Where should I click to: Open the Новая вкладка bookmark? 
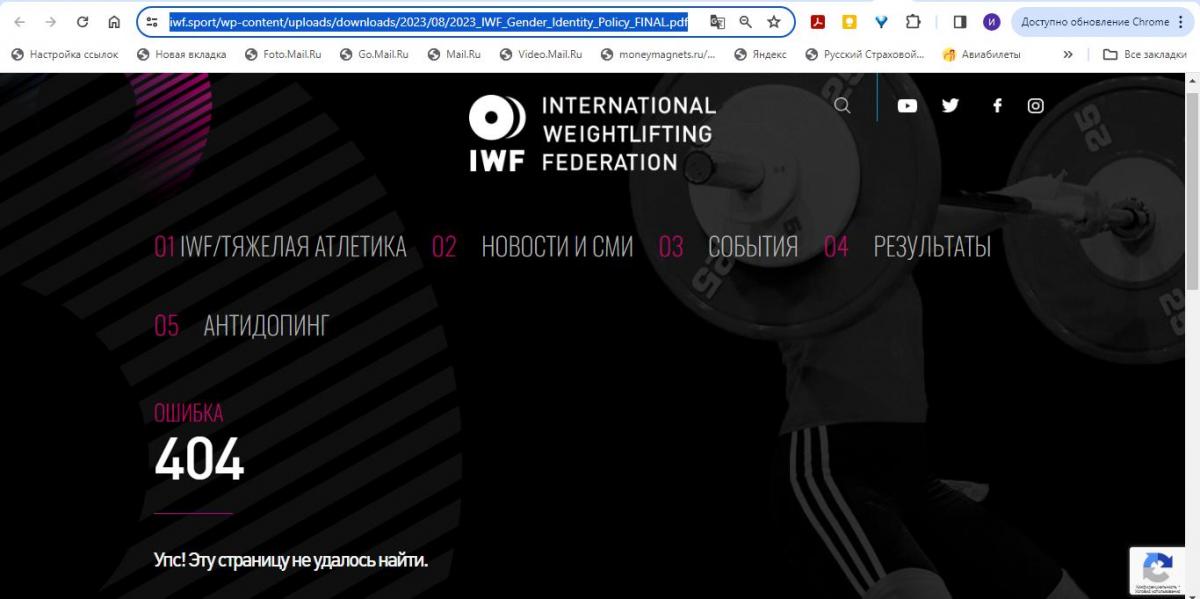click(x=181, y=54)
